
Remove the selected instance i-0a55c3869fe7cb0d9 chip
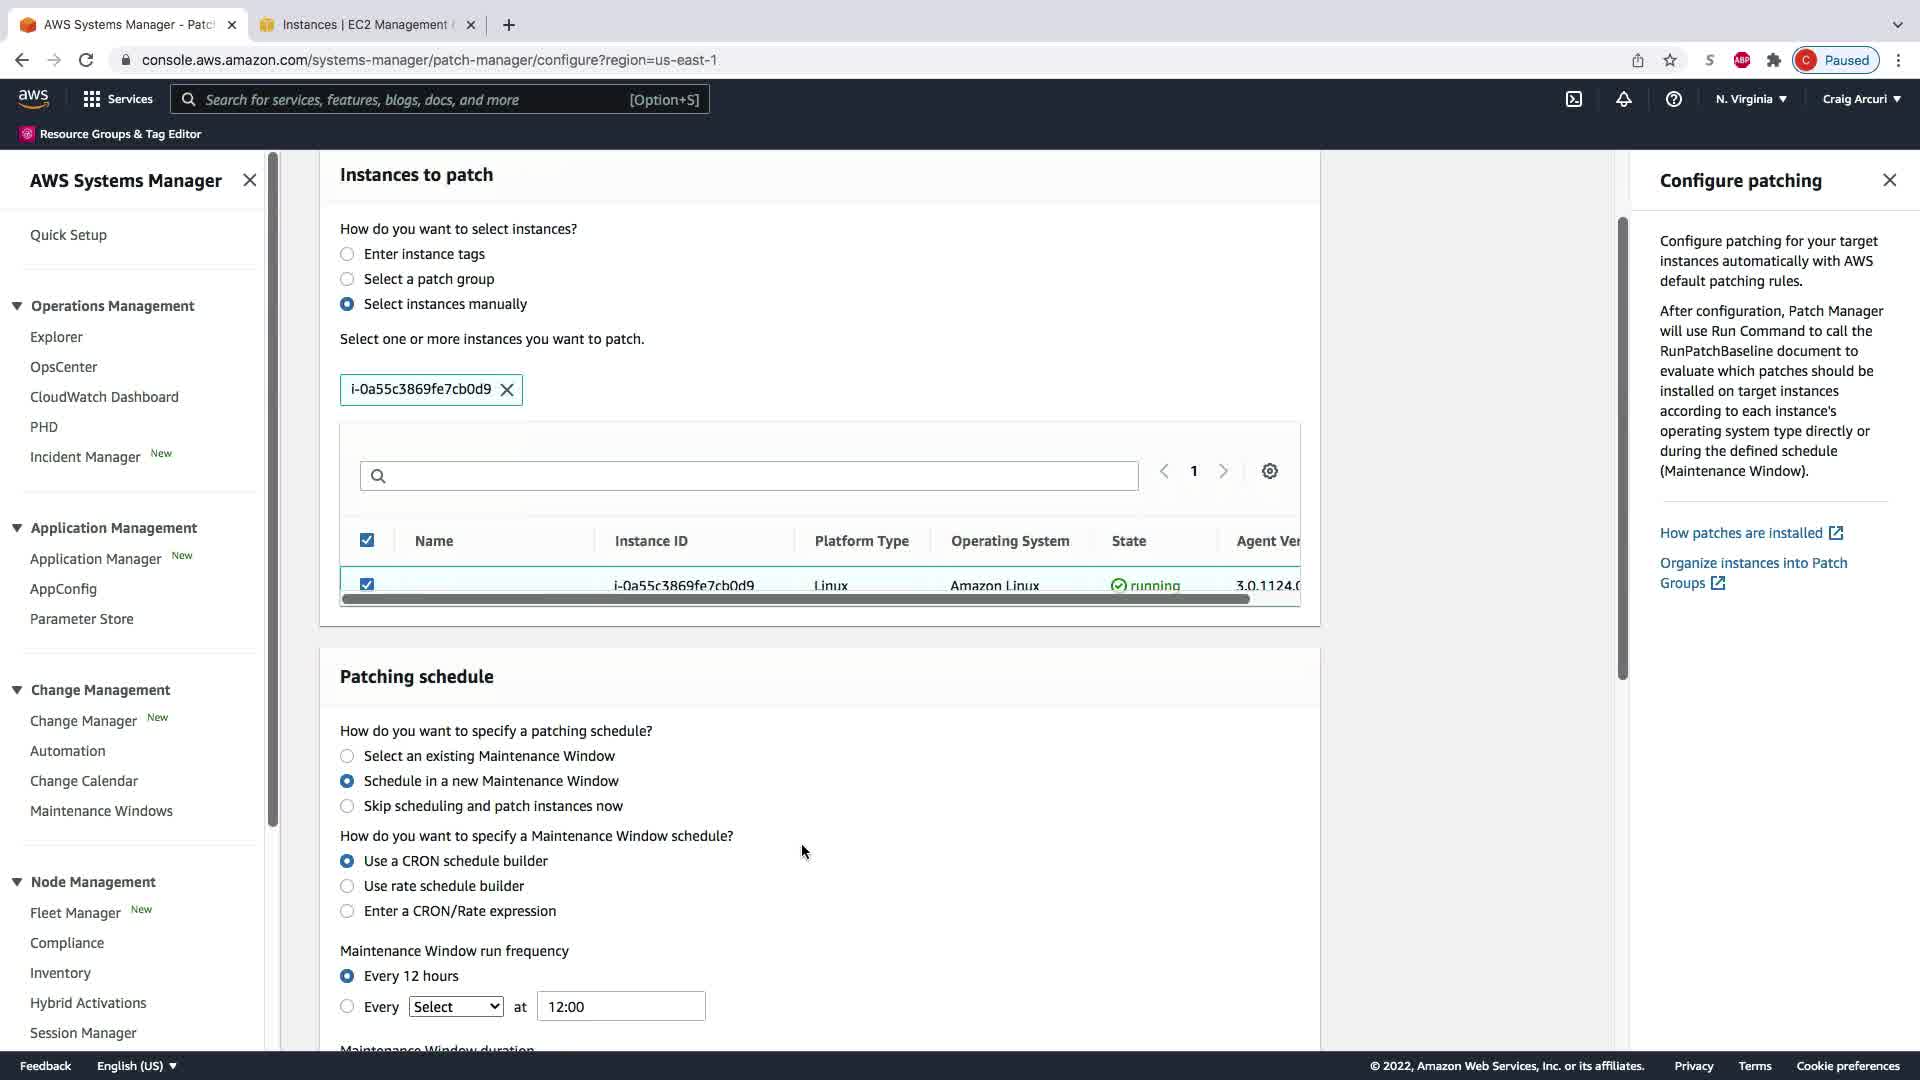(507, 390)
